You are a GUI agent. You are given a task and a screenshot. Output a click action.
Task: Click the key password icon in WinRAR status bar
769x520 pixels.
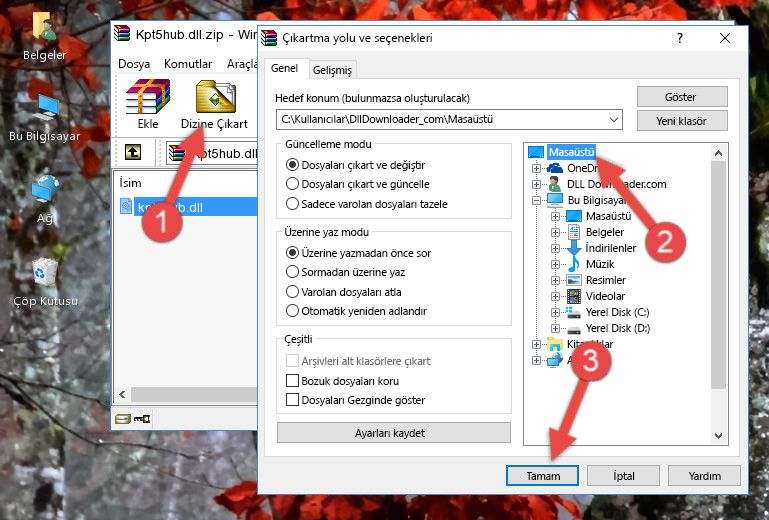pos(142,418)
